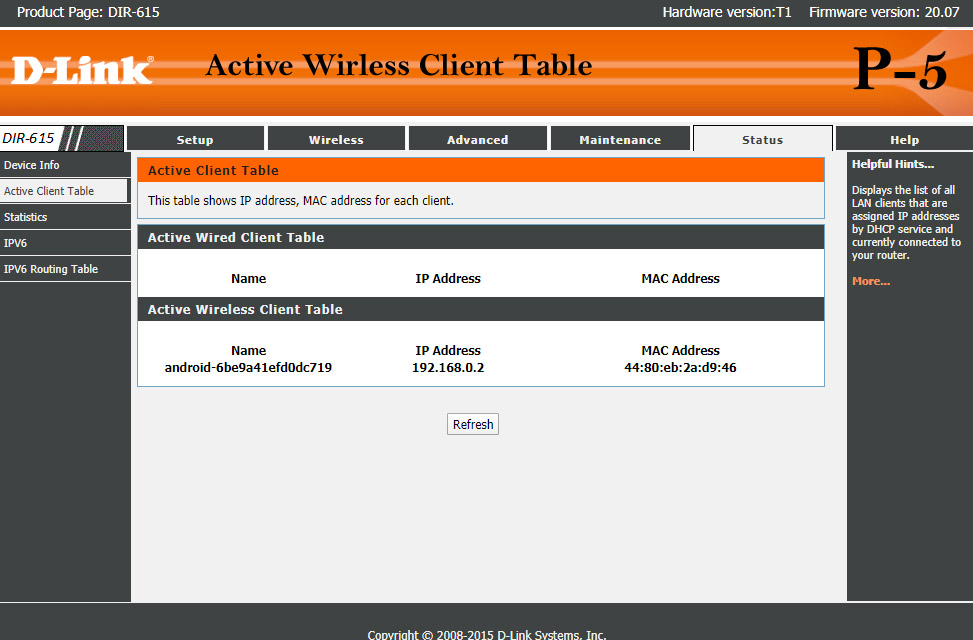
Task: Click the D-Link logo in the banner
Action: click(82, 70)
